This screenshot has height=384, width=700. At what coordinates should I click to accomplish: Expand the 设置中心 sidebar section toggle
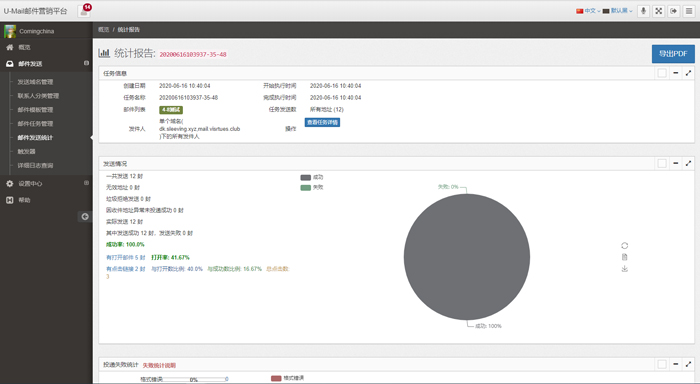(86, 183)
